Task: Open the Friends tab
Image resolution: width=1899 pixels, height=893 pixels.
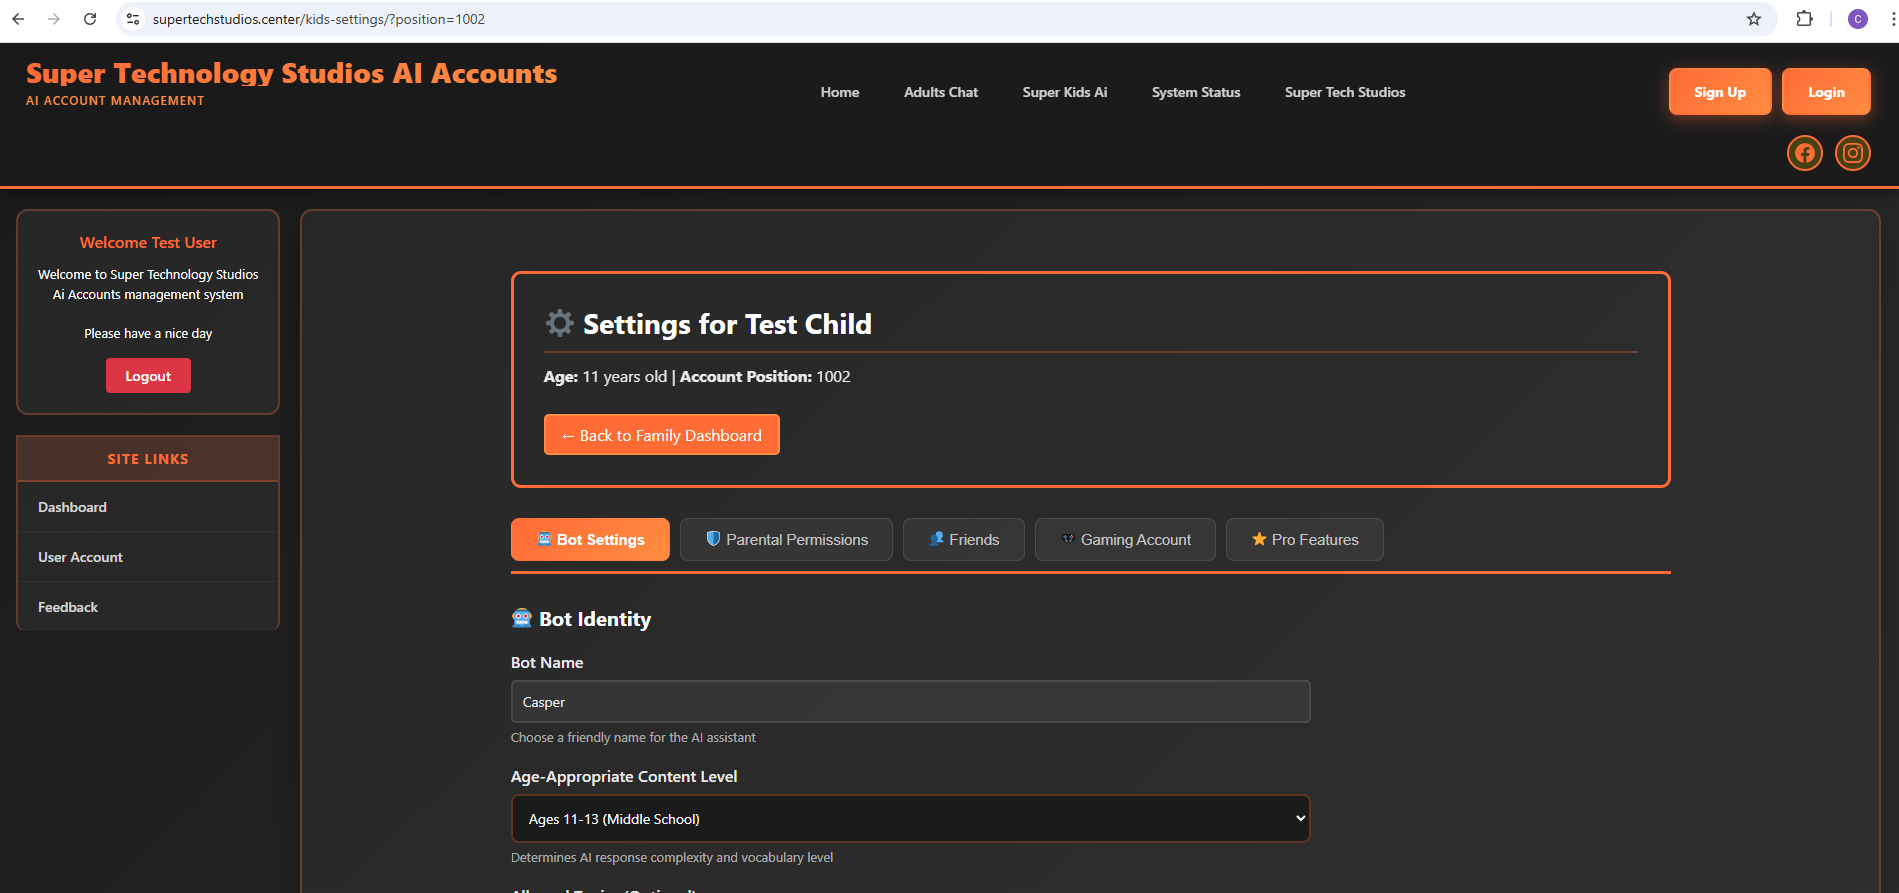Action: [964, 540]
